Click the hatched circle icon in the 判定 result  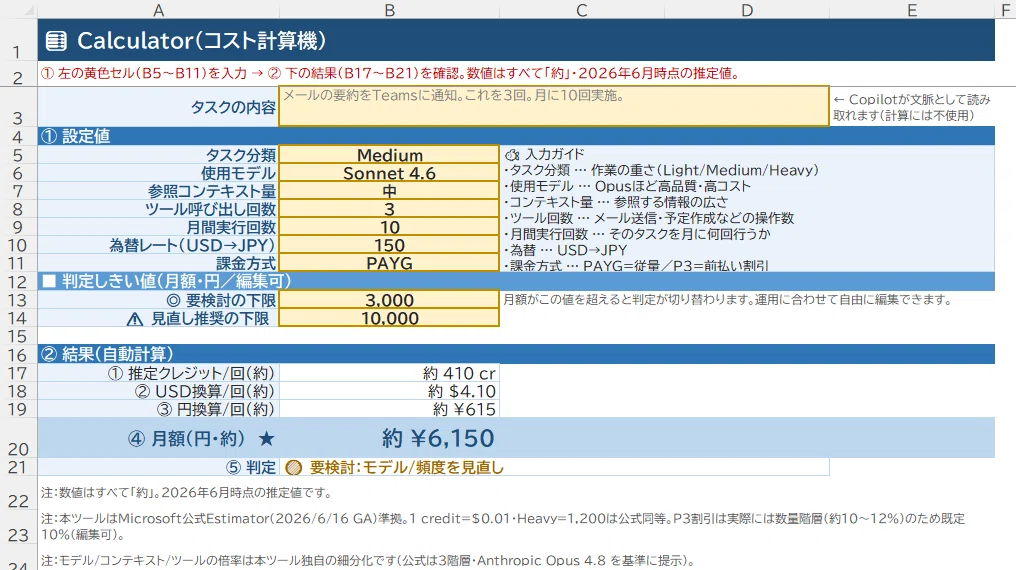pos(294,468)
